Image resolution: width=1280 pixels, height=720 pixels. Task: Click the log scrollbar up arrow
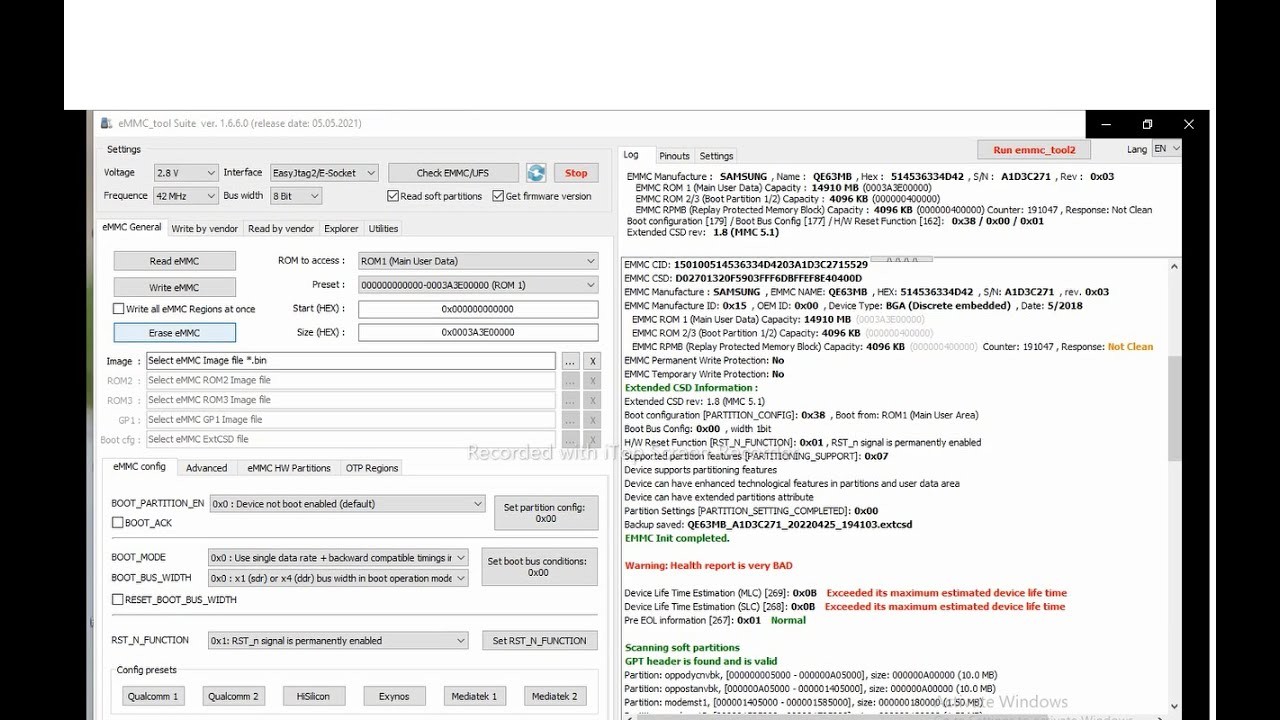click(x=1173, y=267)
